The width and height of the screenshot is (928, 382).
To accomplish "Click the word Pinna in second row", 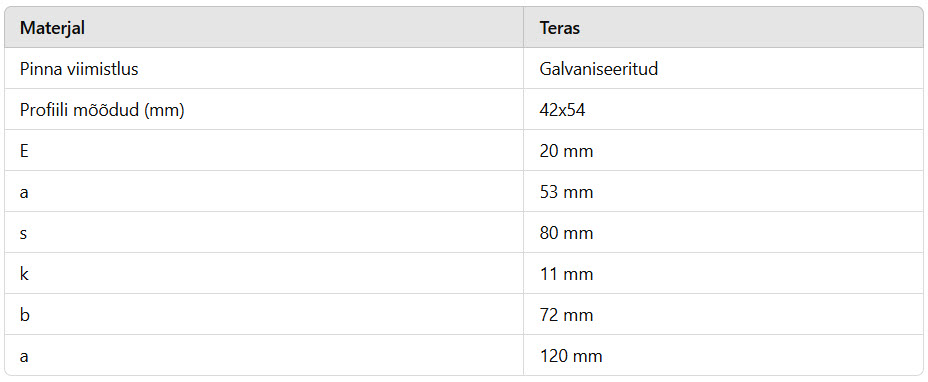I will [x=39, y=69].
